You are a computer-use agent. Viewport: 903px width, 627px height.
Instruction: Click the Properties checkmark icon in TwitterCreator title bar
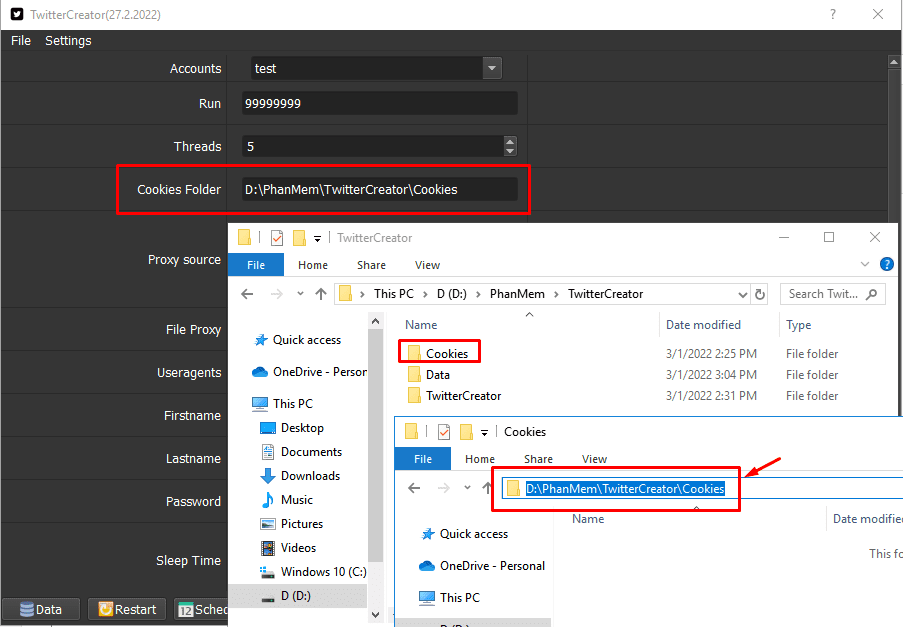coord(277,238)
